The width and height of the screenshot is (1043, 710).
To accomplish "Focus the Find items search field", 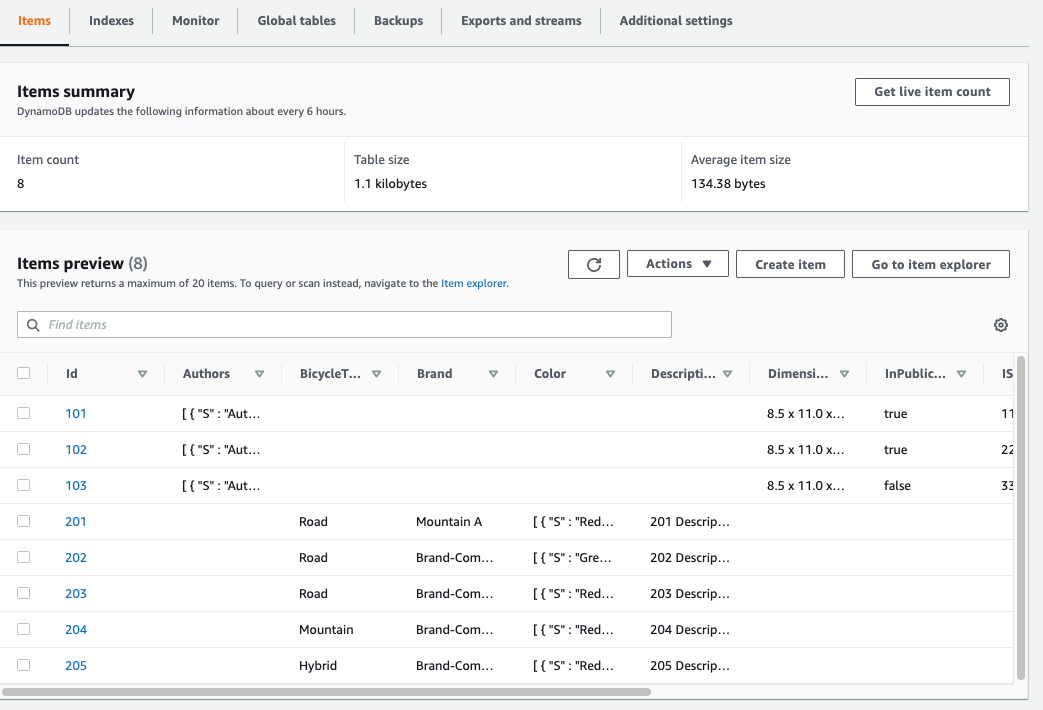I will pos(344,325).
